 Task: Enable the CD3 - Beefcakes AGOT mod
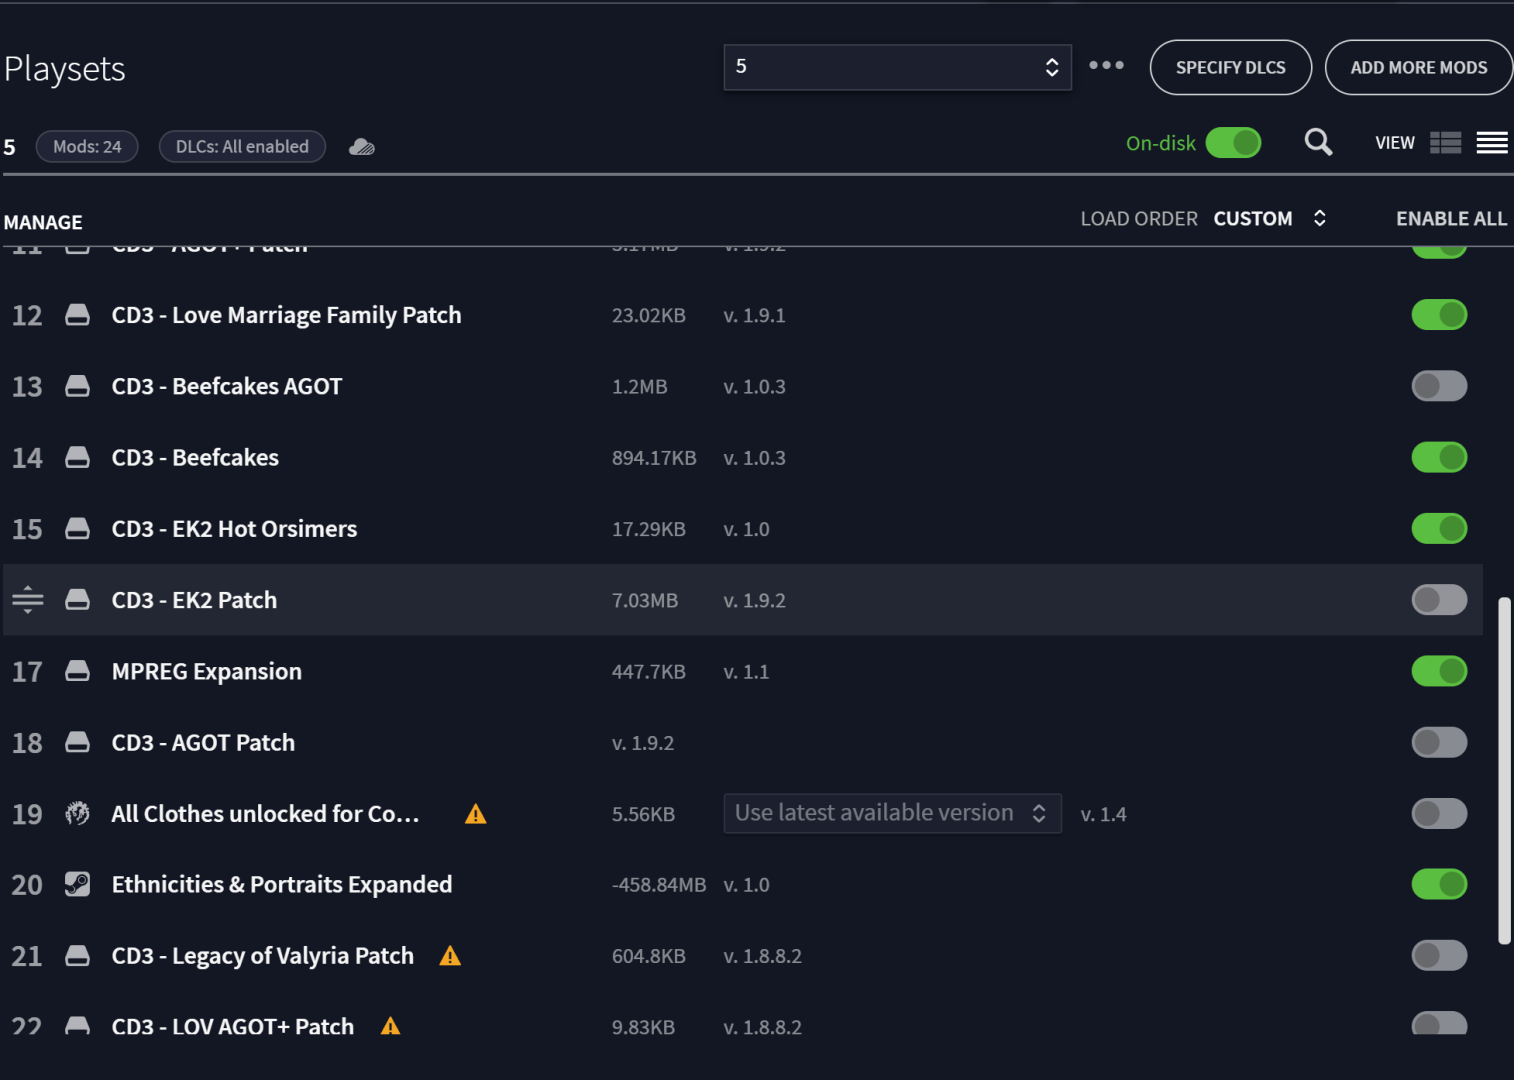tap(1439, 386)
